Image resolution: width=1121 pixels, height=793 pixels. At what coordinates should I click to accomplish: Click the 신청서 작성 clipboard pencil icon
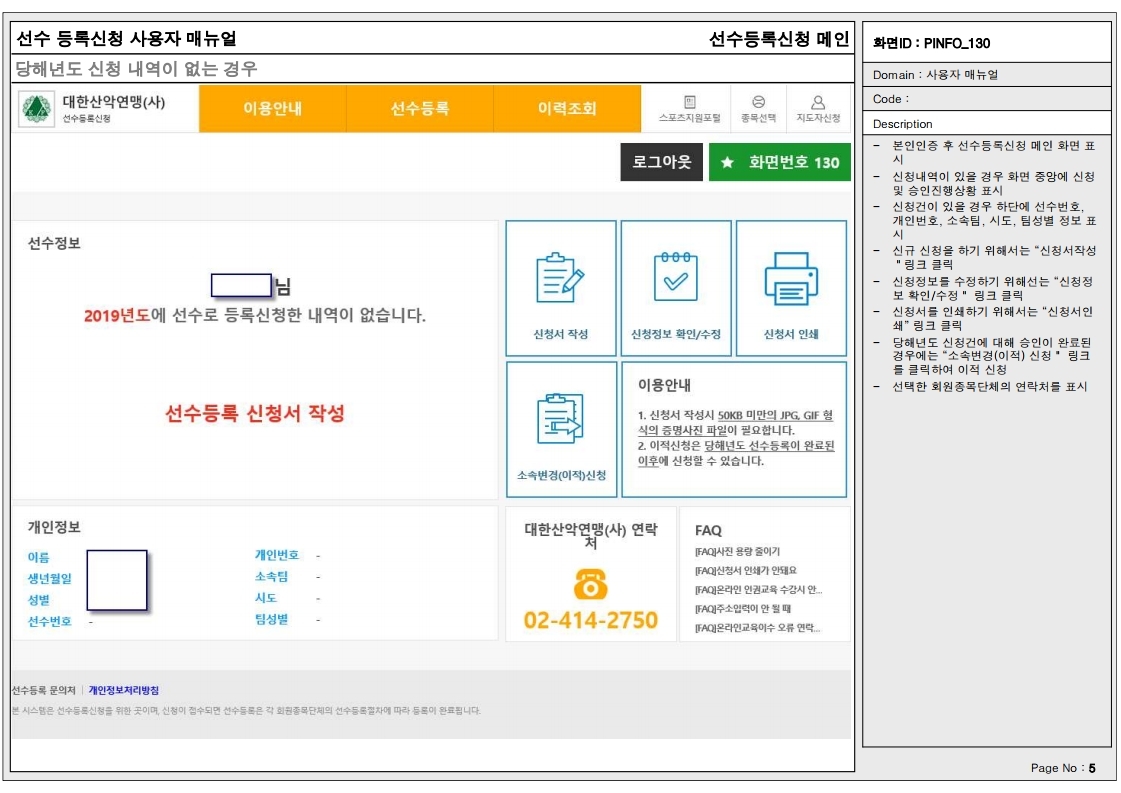560,278
